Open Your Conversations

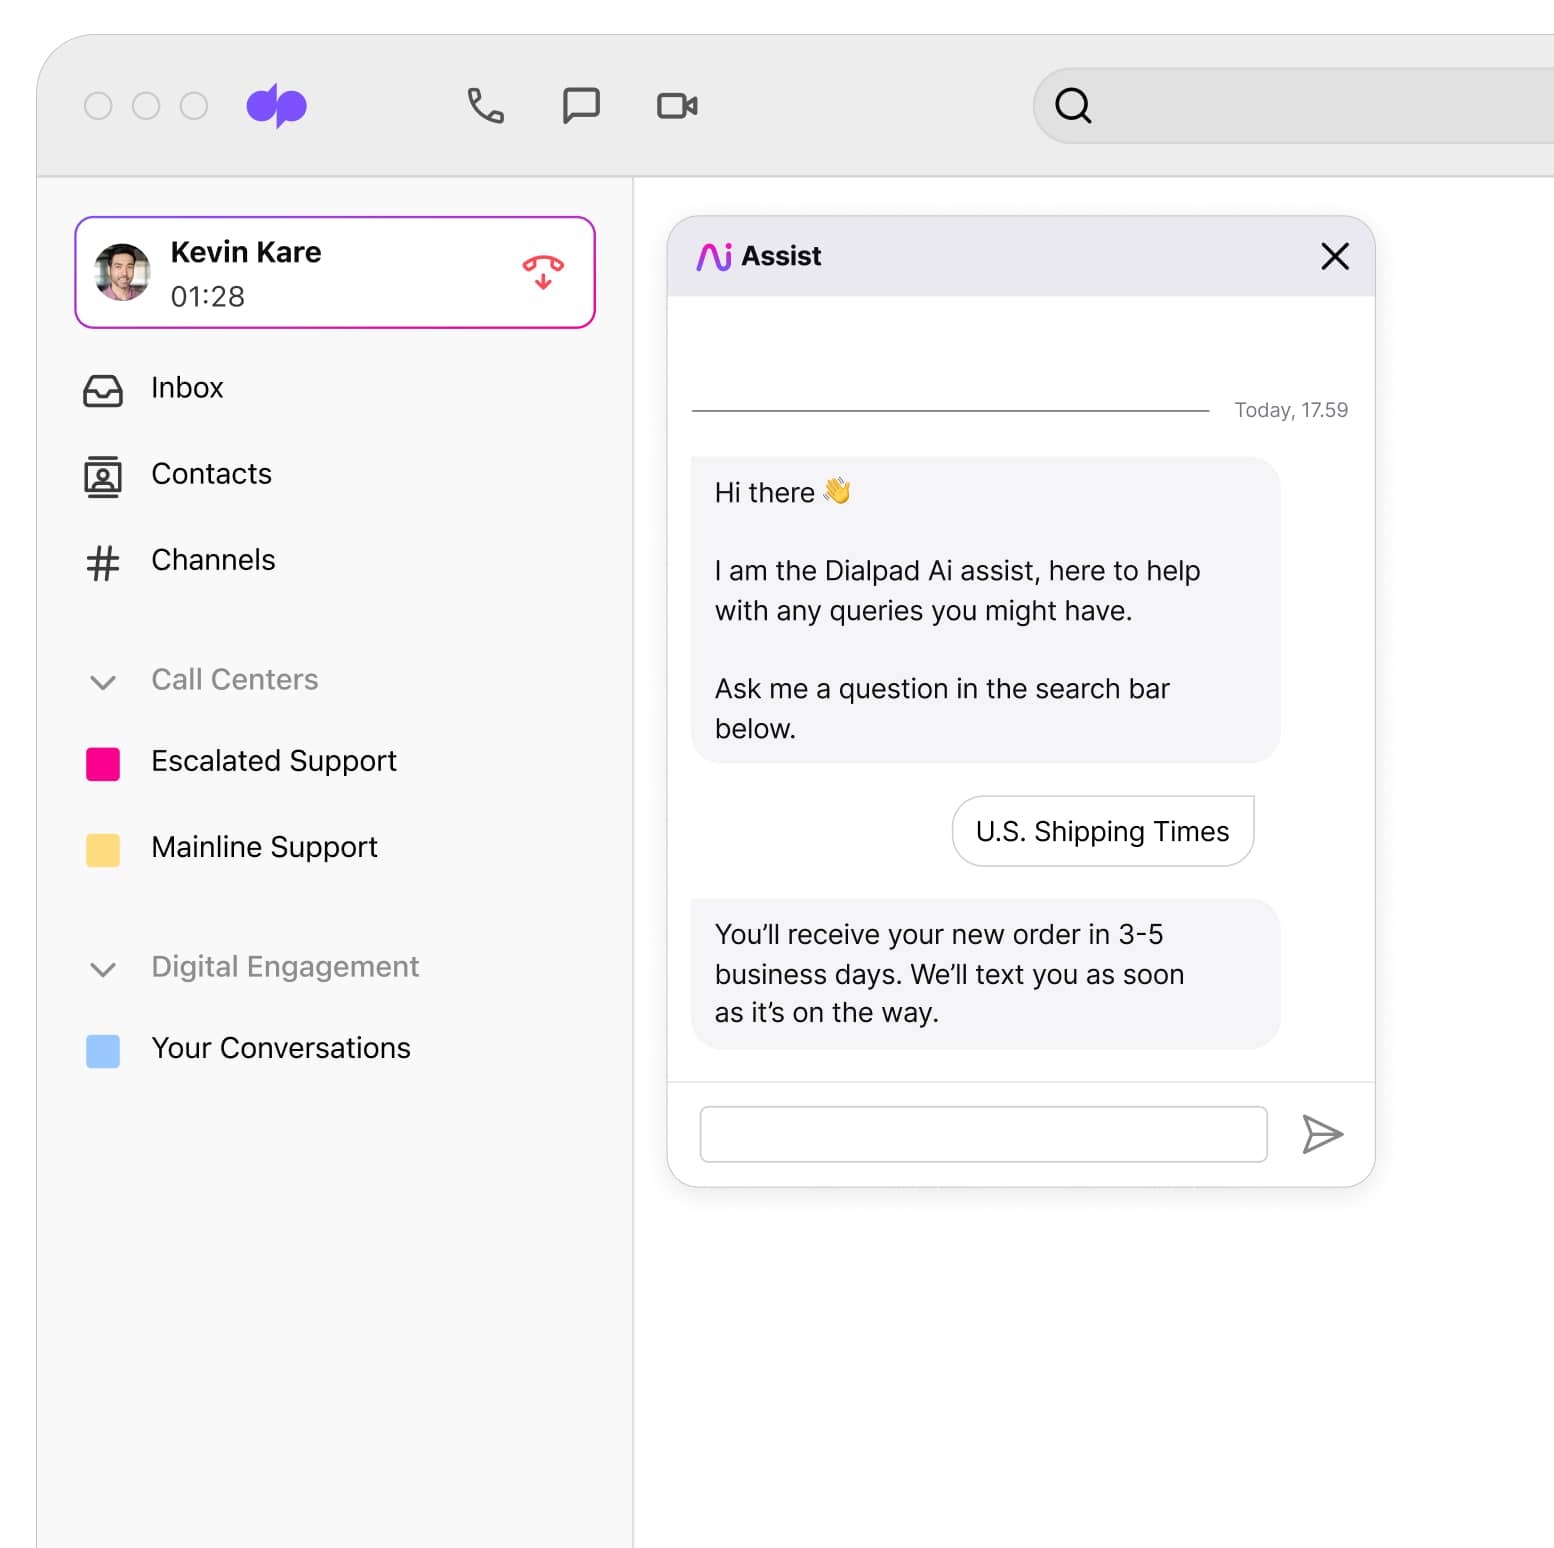(280, 1048)
